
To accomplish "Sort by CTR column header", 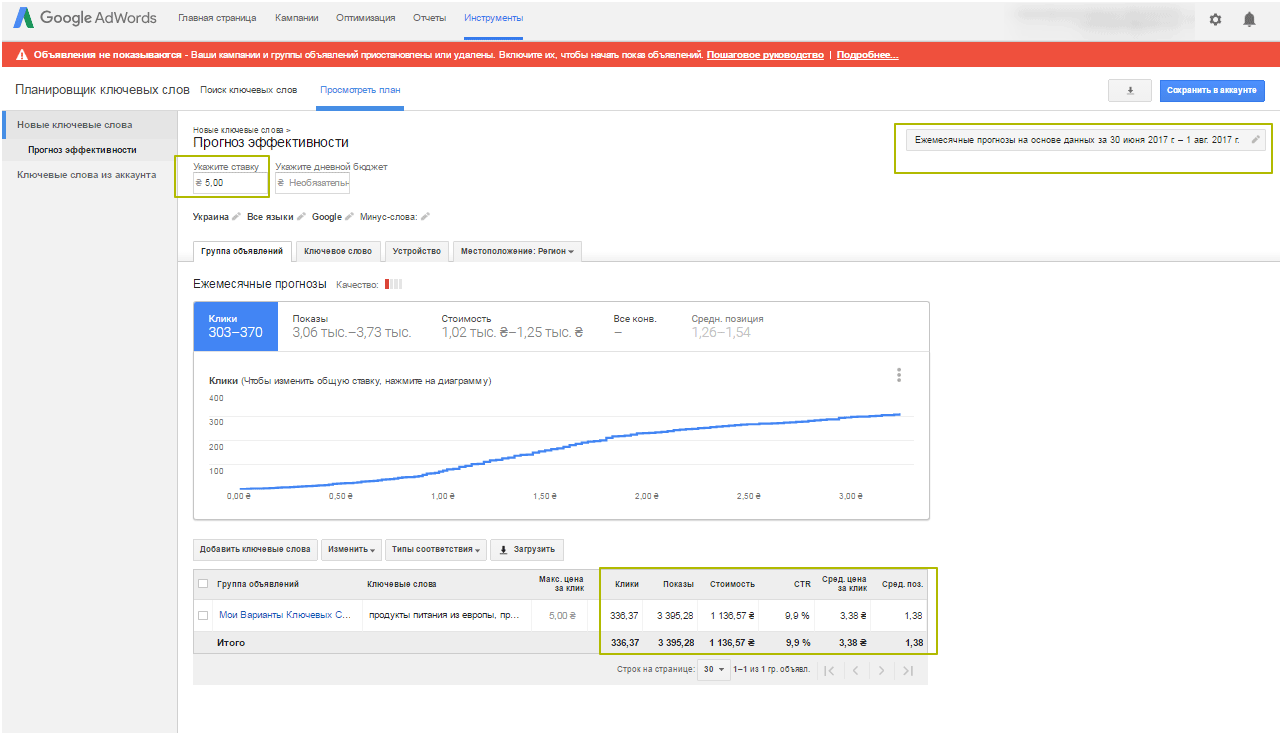I will 802,584.
